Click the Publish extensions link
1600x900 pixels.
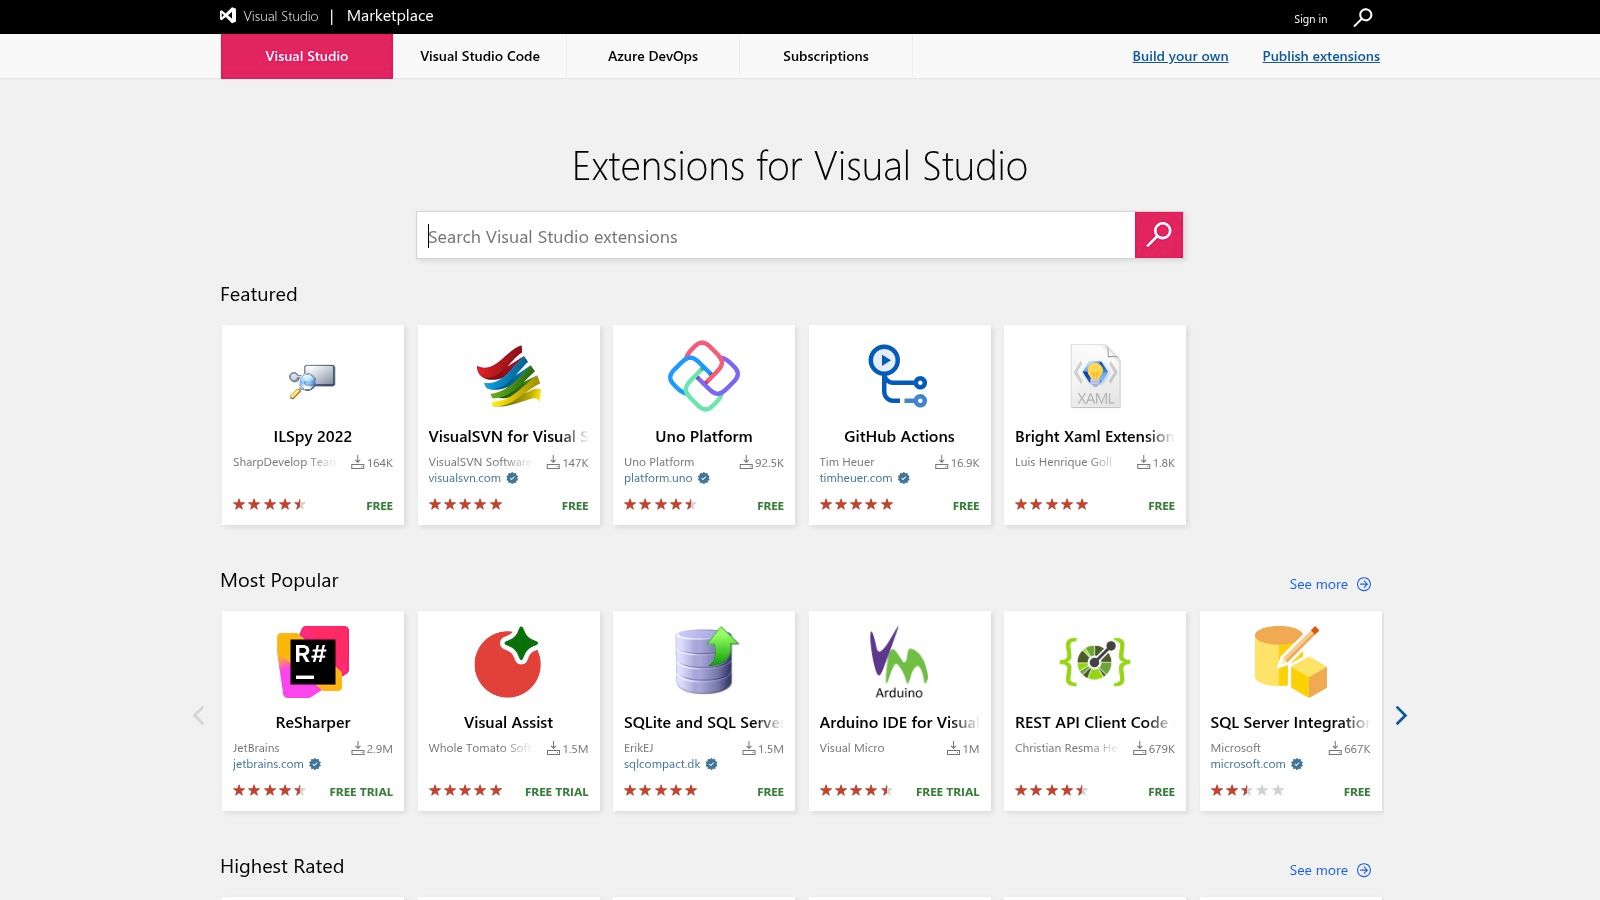pos(1321,56)
